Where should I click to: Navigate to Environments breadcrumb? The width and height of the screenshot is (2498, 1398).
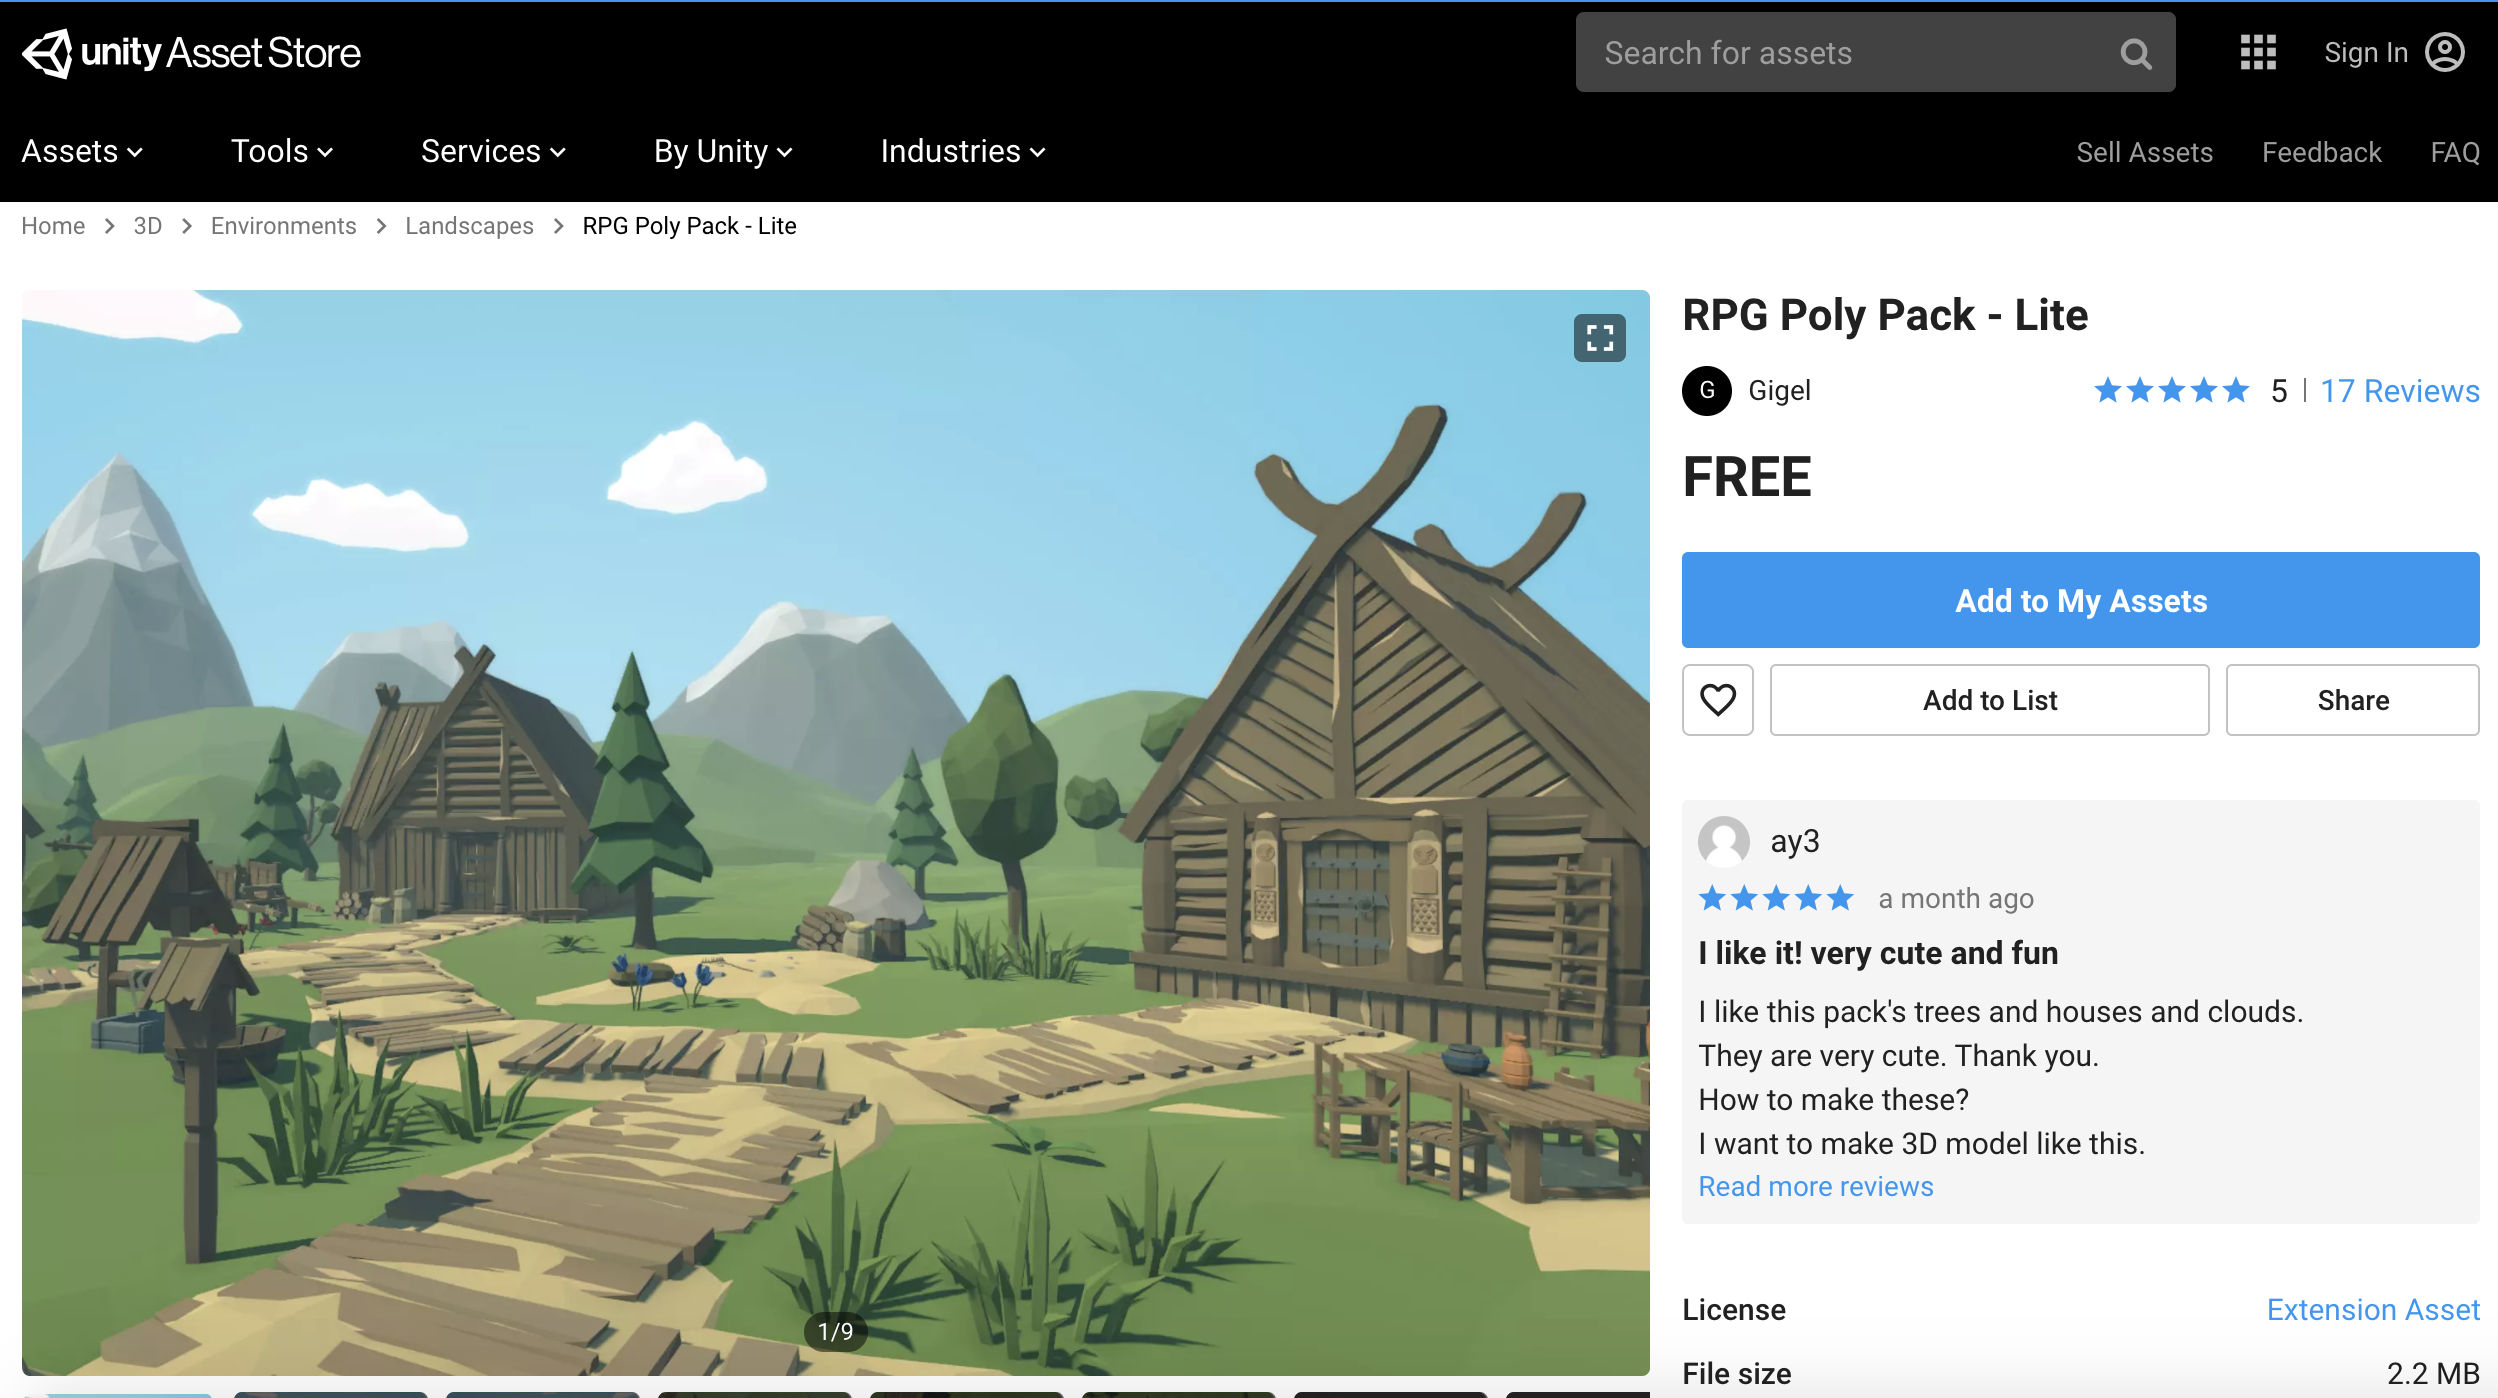click(283, 226)
